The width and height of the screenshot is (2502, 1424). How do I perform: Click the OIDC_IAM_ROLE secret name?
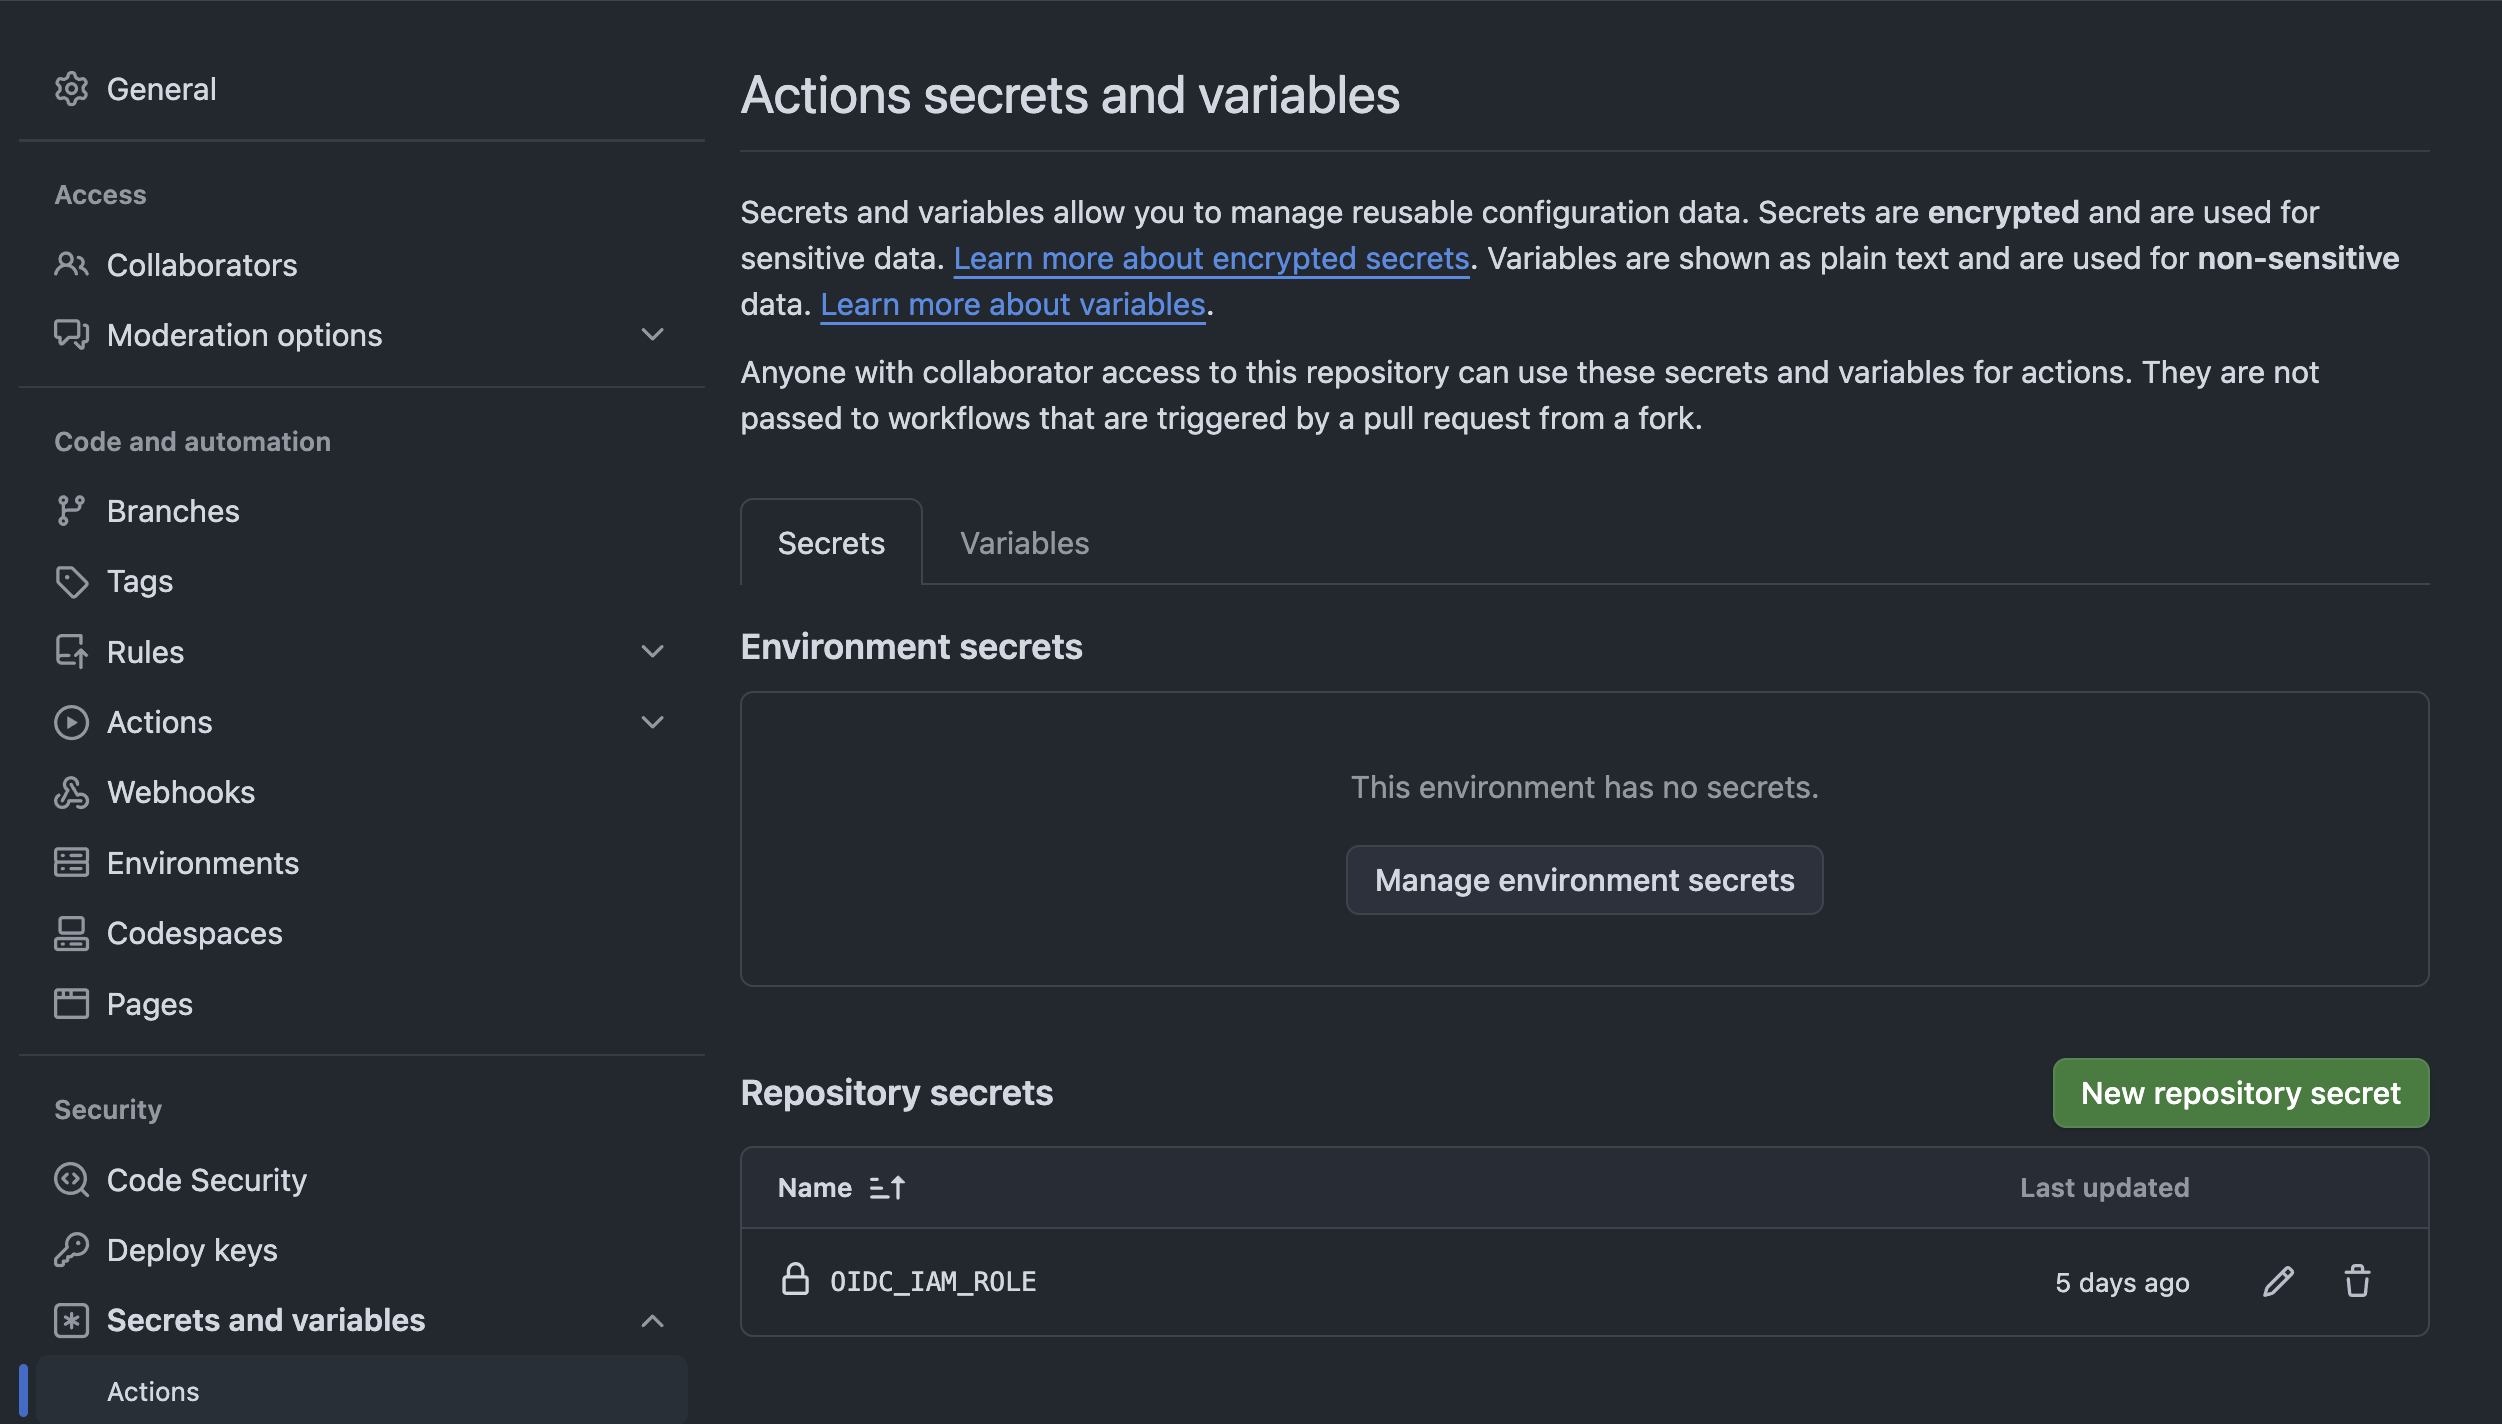[x=933, y=1281]
